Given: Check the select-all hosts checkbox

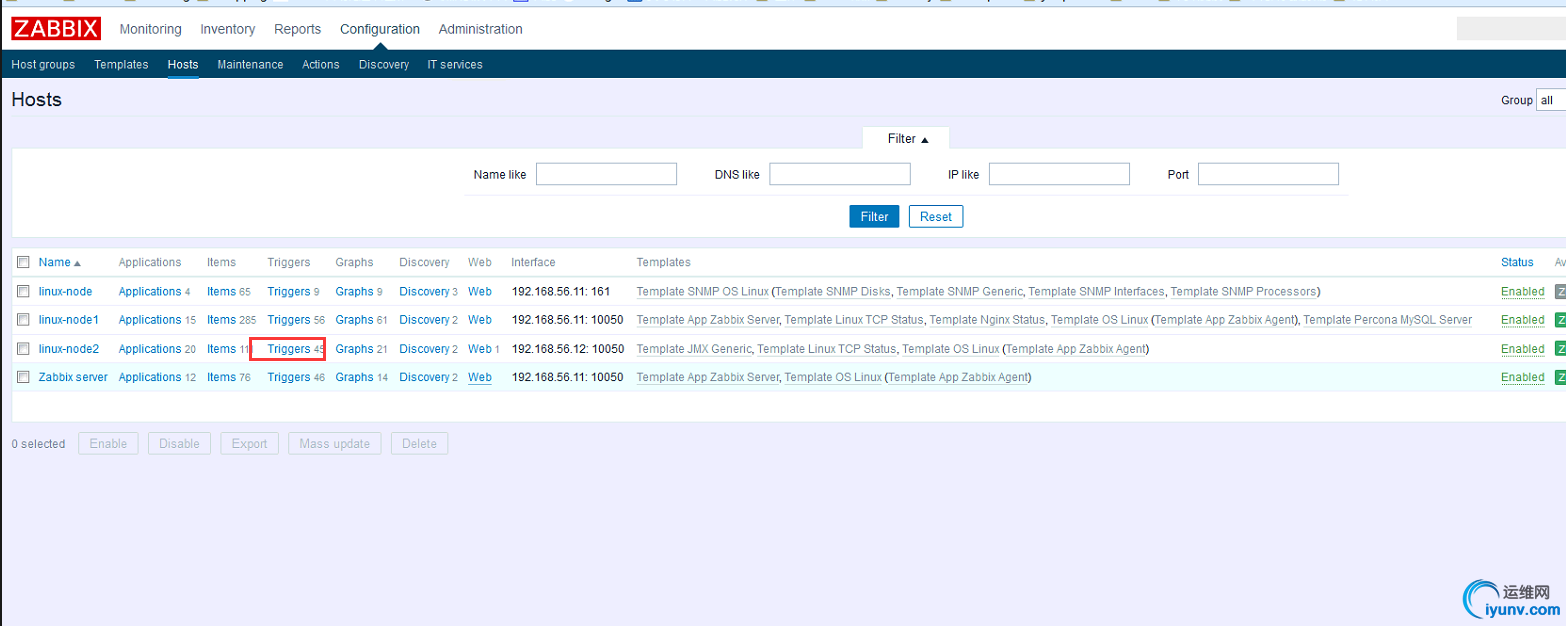Looking at the screenshot, I should [23, 262].
